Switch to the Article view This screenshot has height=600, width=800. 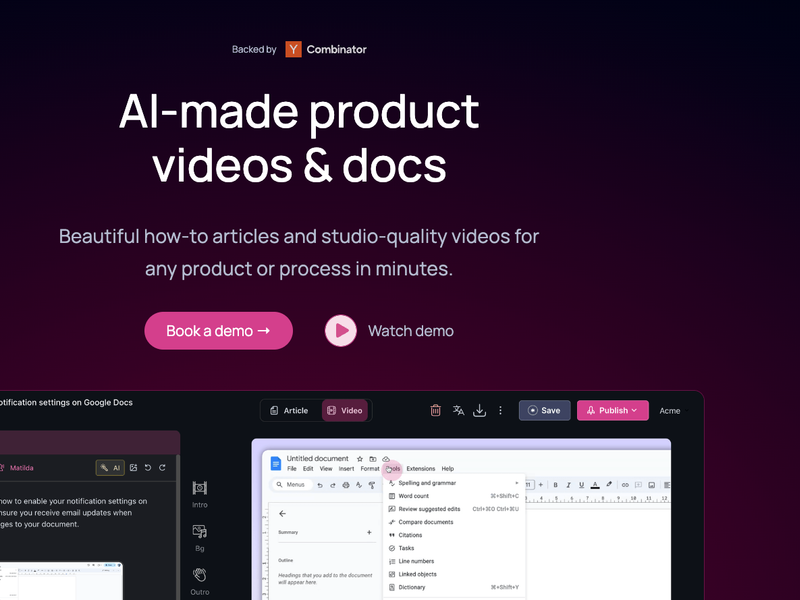click(288, 410)
